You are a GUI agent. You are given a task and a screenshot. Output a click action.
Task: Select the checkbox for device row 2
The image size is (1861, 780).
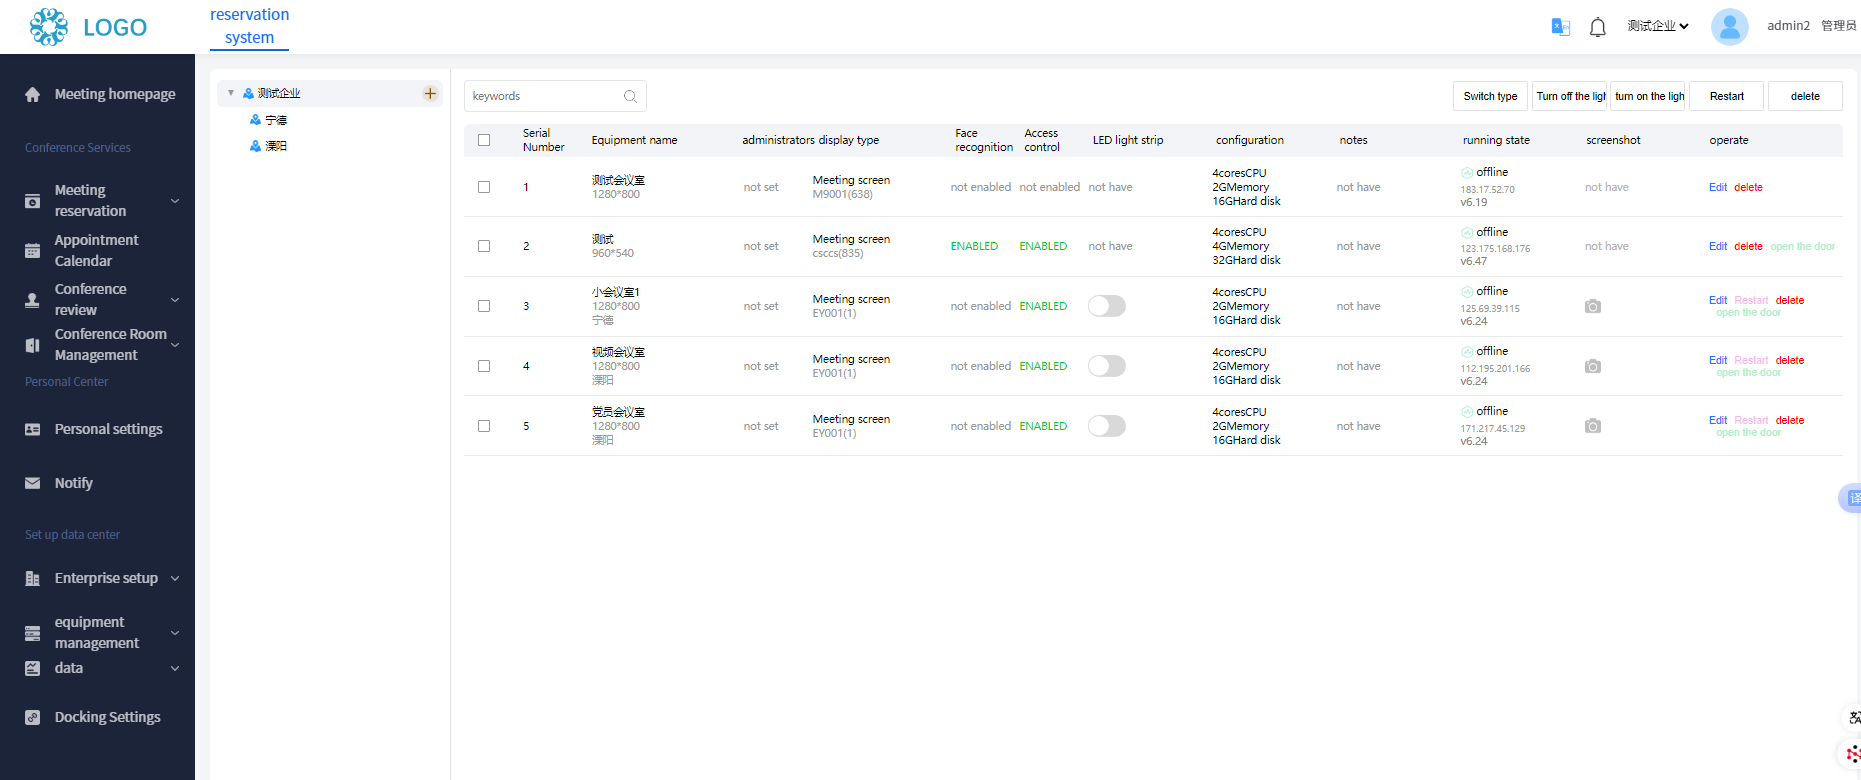pos(484,246)
